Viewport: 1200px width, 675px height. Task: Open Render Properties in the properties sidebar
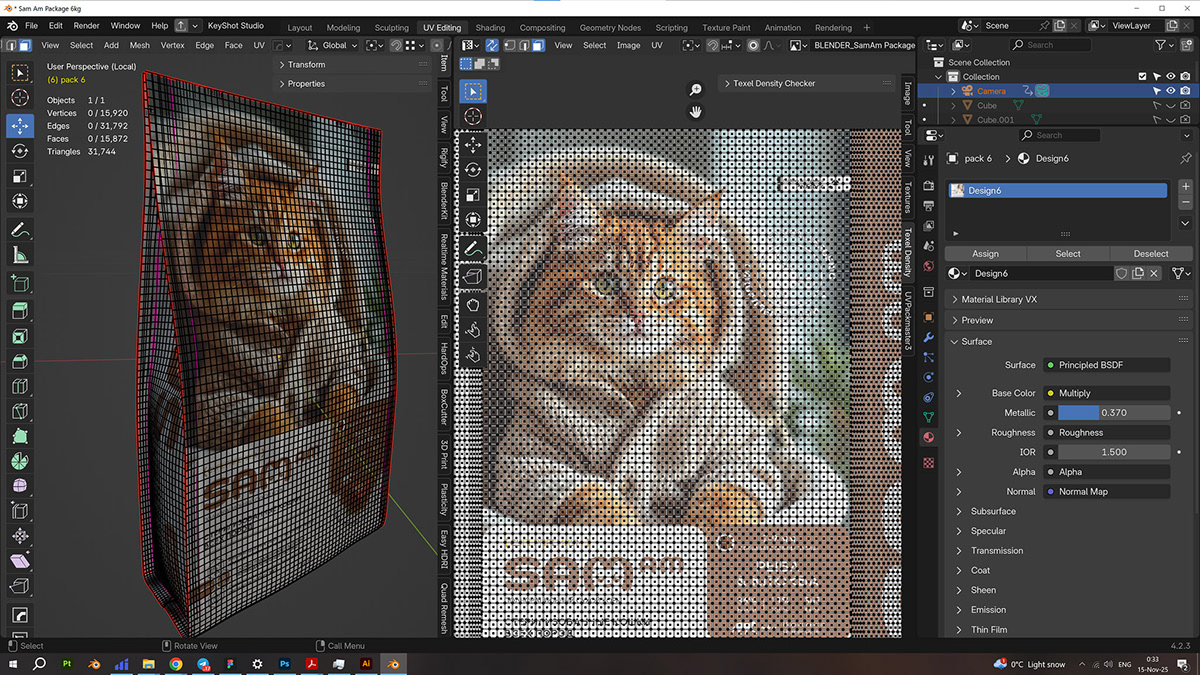click(x=929, y=186)
